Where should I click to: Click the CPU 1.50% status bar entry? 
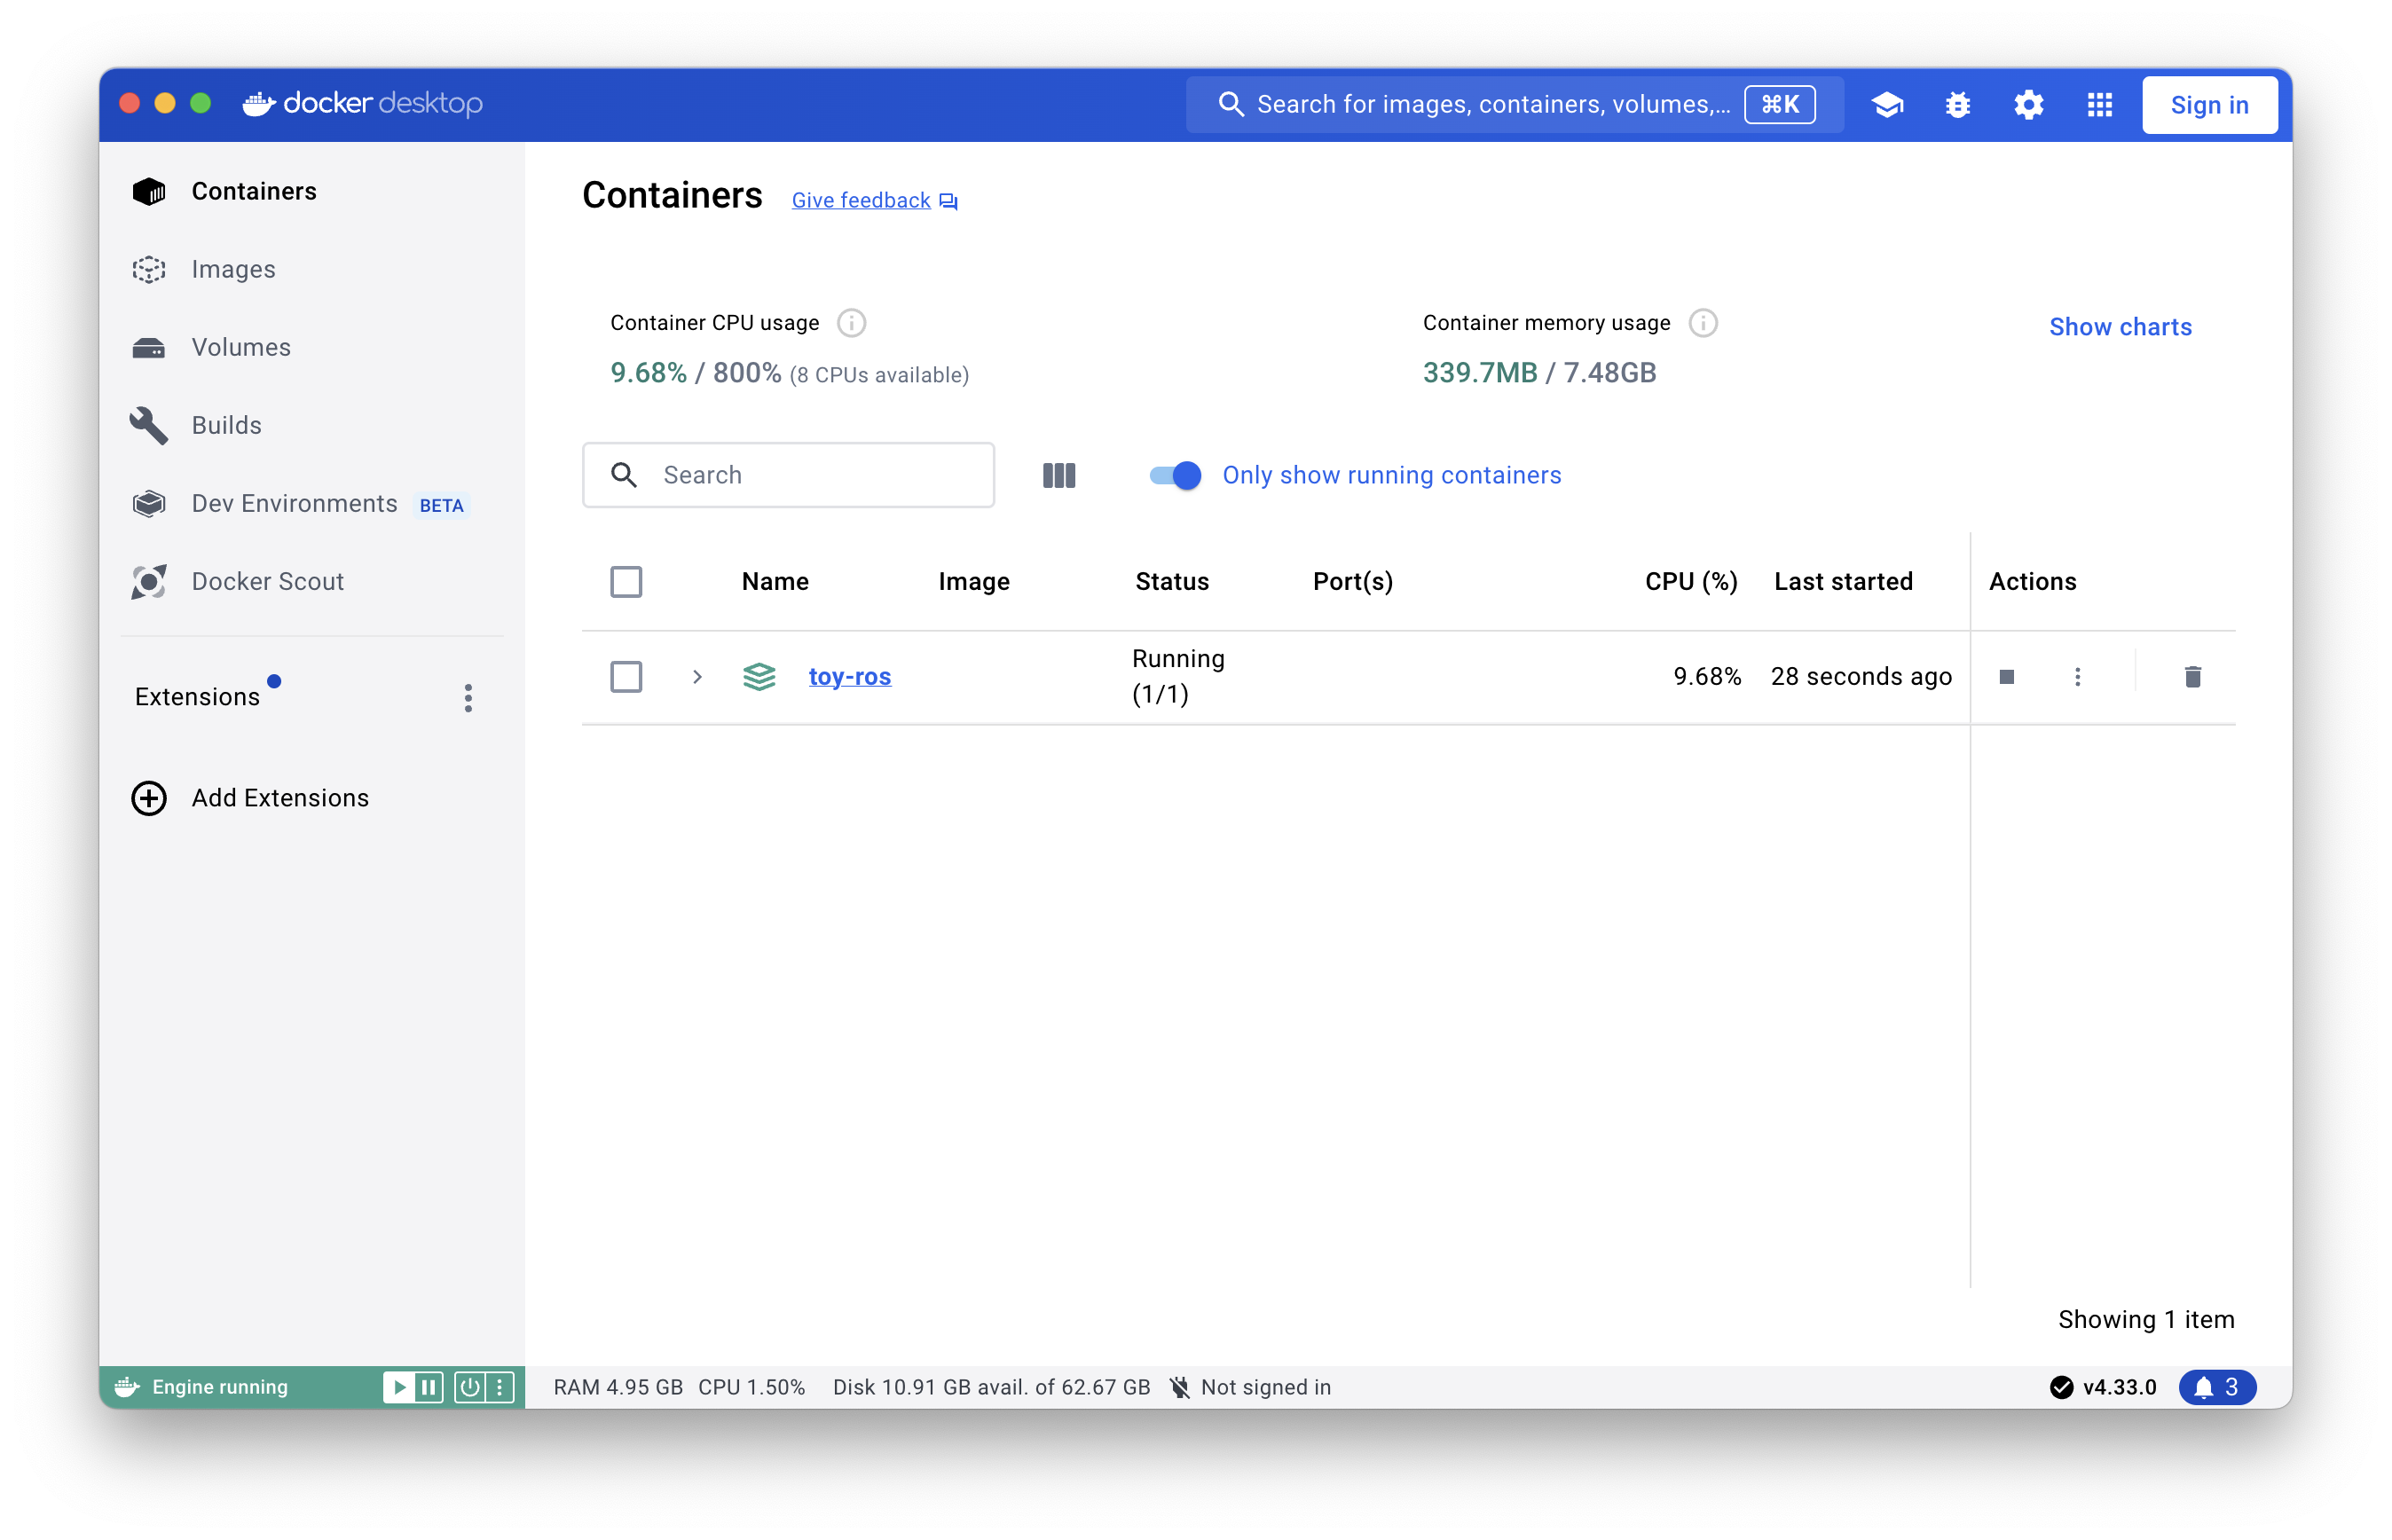(751, 1387)
